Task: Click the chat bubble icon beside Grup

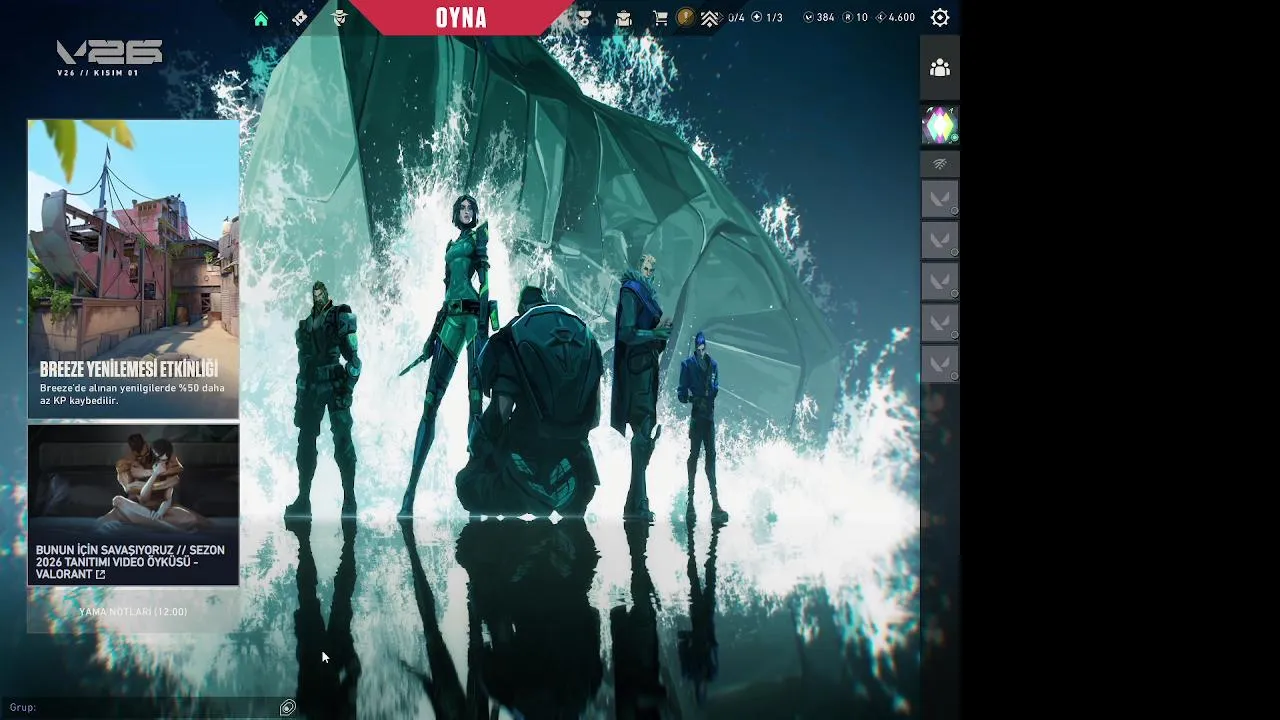Action: tap(288, 707)
